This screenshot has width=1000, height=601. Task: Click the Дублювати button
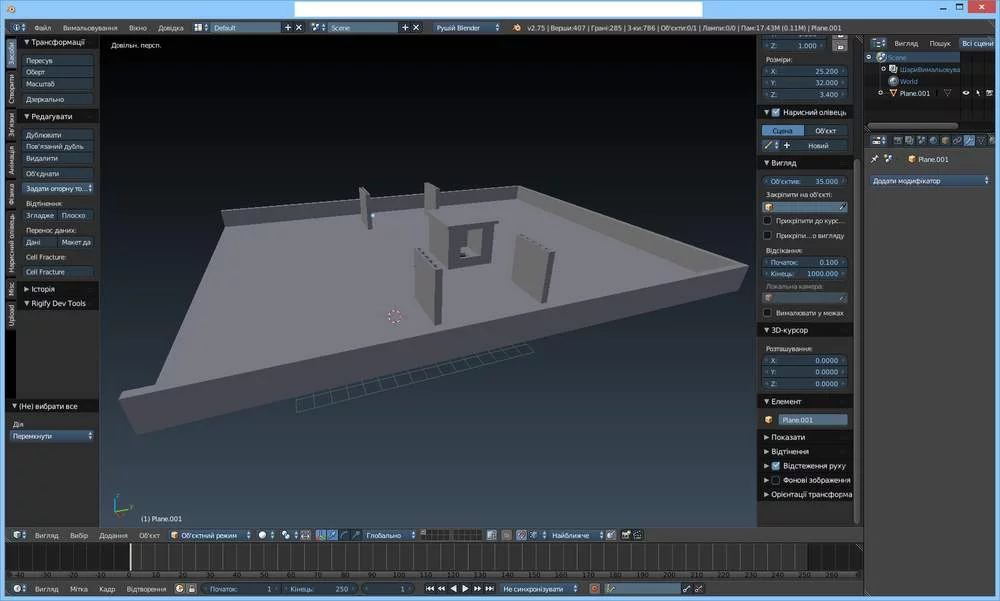tap(58, 135)
